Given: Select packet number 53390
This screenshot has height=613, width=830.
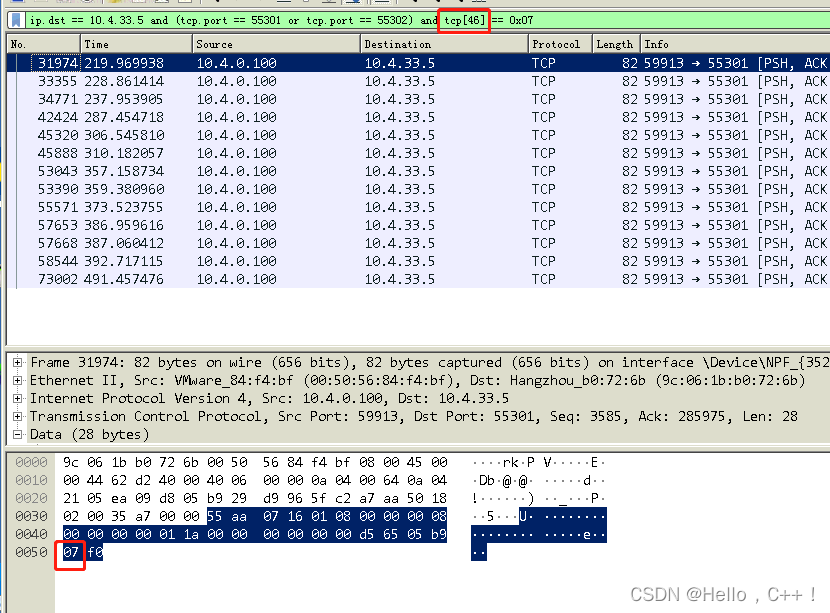Looking at the screenshot, I should point(418,189).
